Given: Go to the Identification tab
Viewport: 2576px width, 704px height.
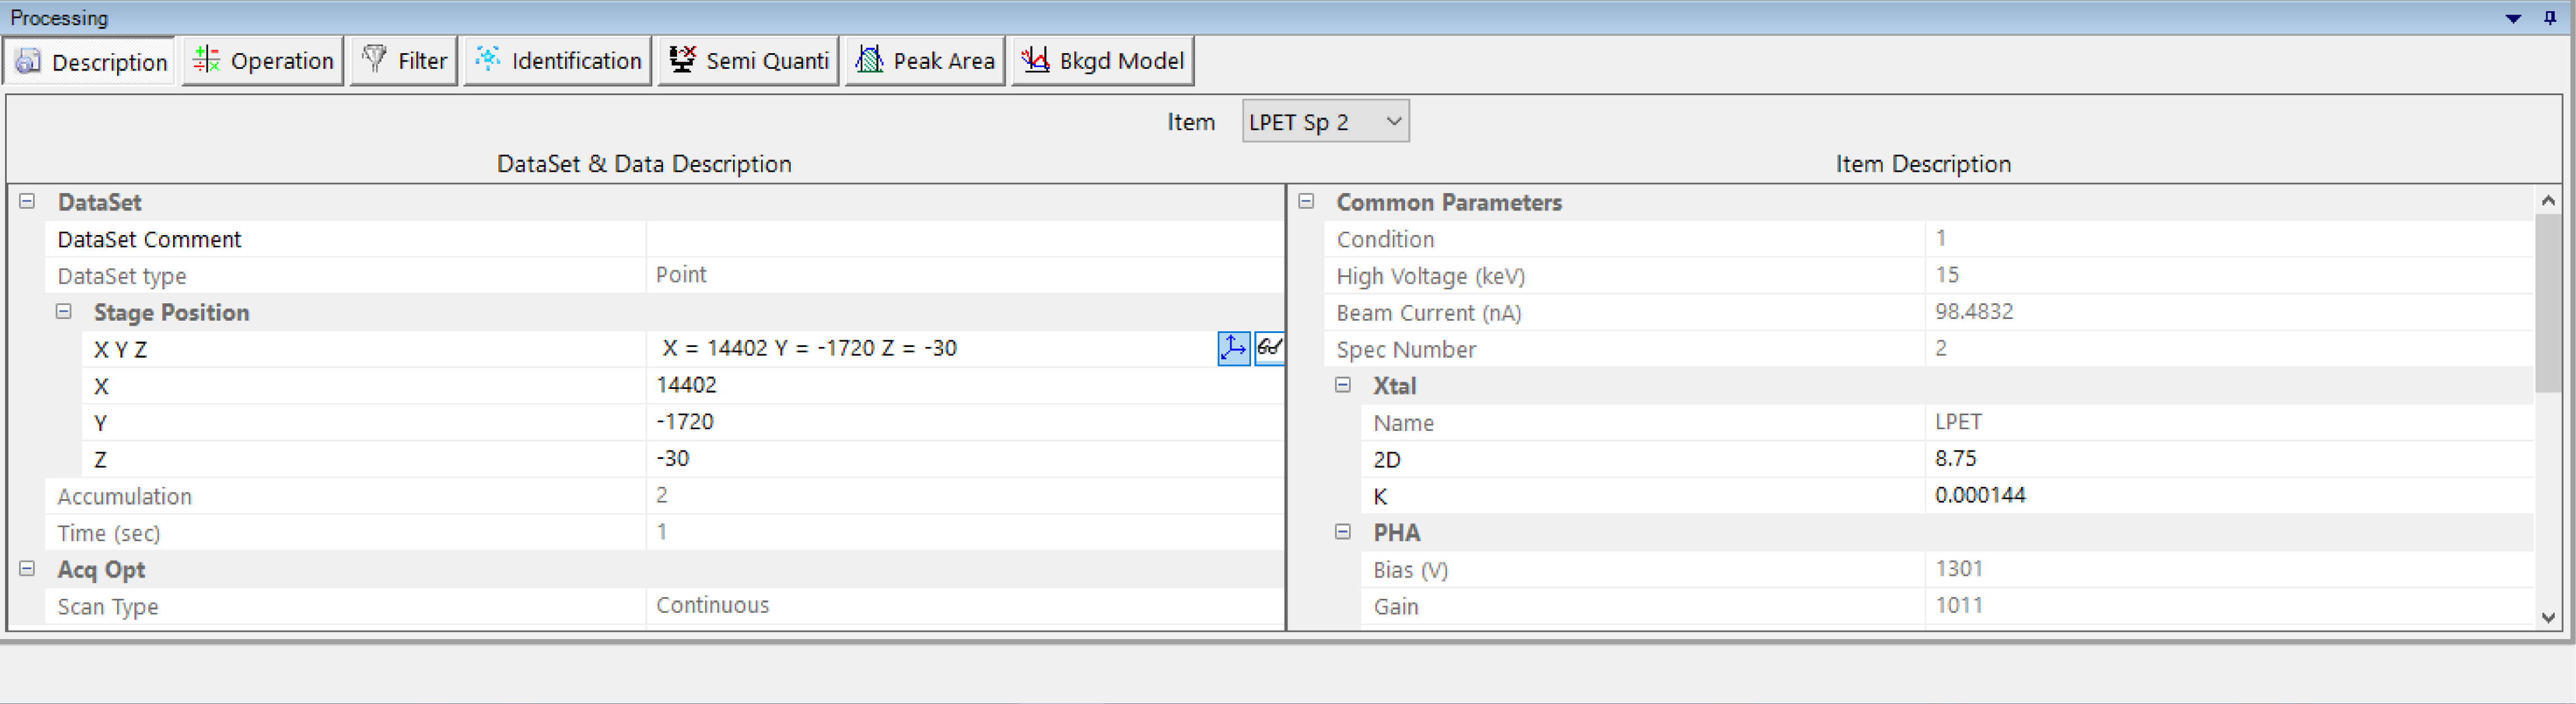Looking at the screenshot, I should pos(558,61).
